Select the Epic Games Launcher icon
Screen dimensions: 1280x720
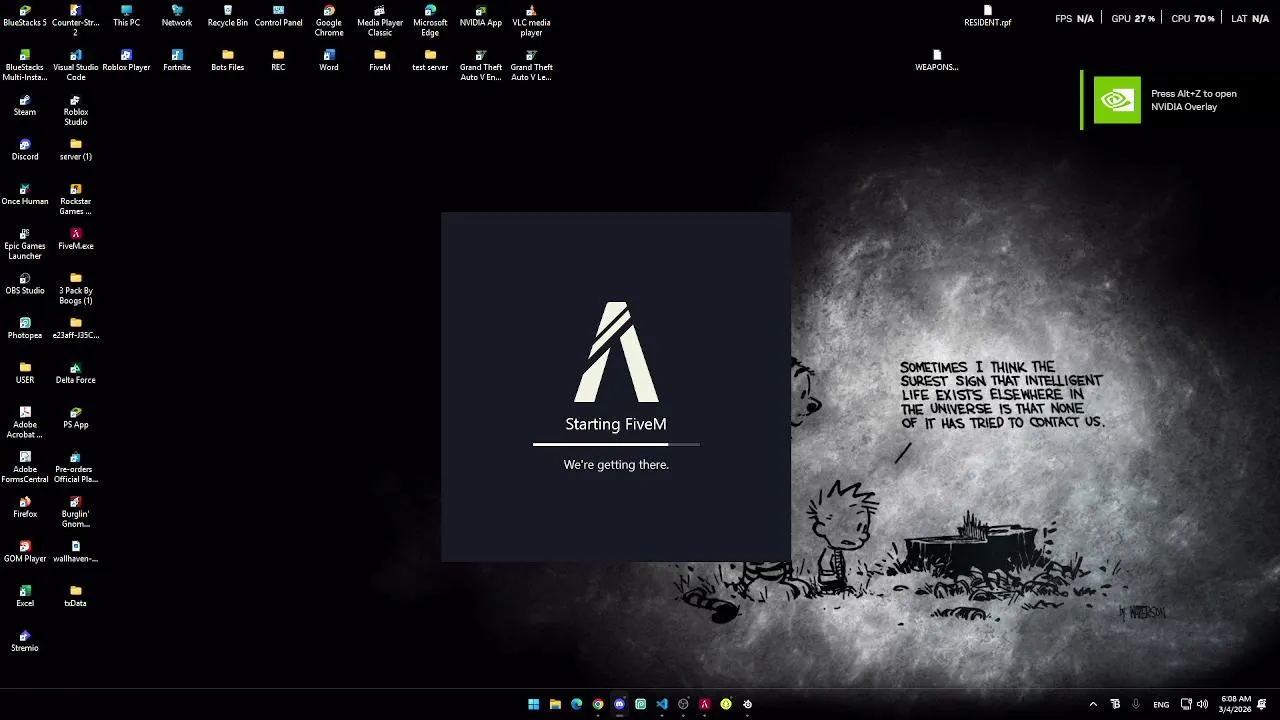pyautogui.click(x=25, y=245)
